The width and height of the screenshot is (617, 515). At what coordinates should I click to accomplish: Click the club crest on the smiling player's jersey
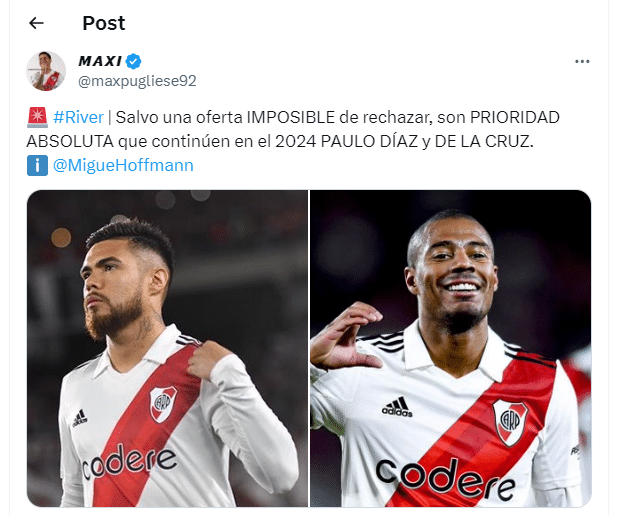click(510, 422)
